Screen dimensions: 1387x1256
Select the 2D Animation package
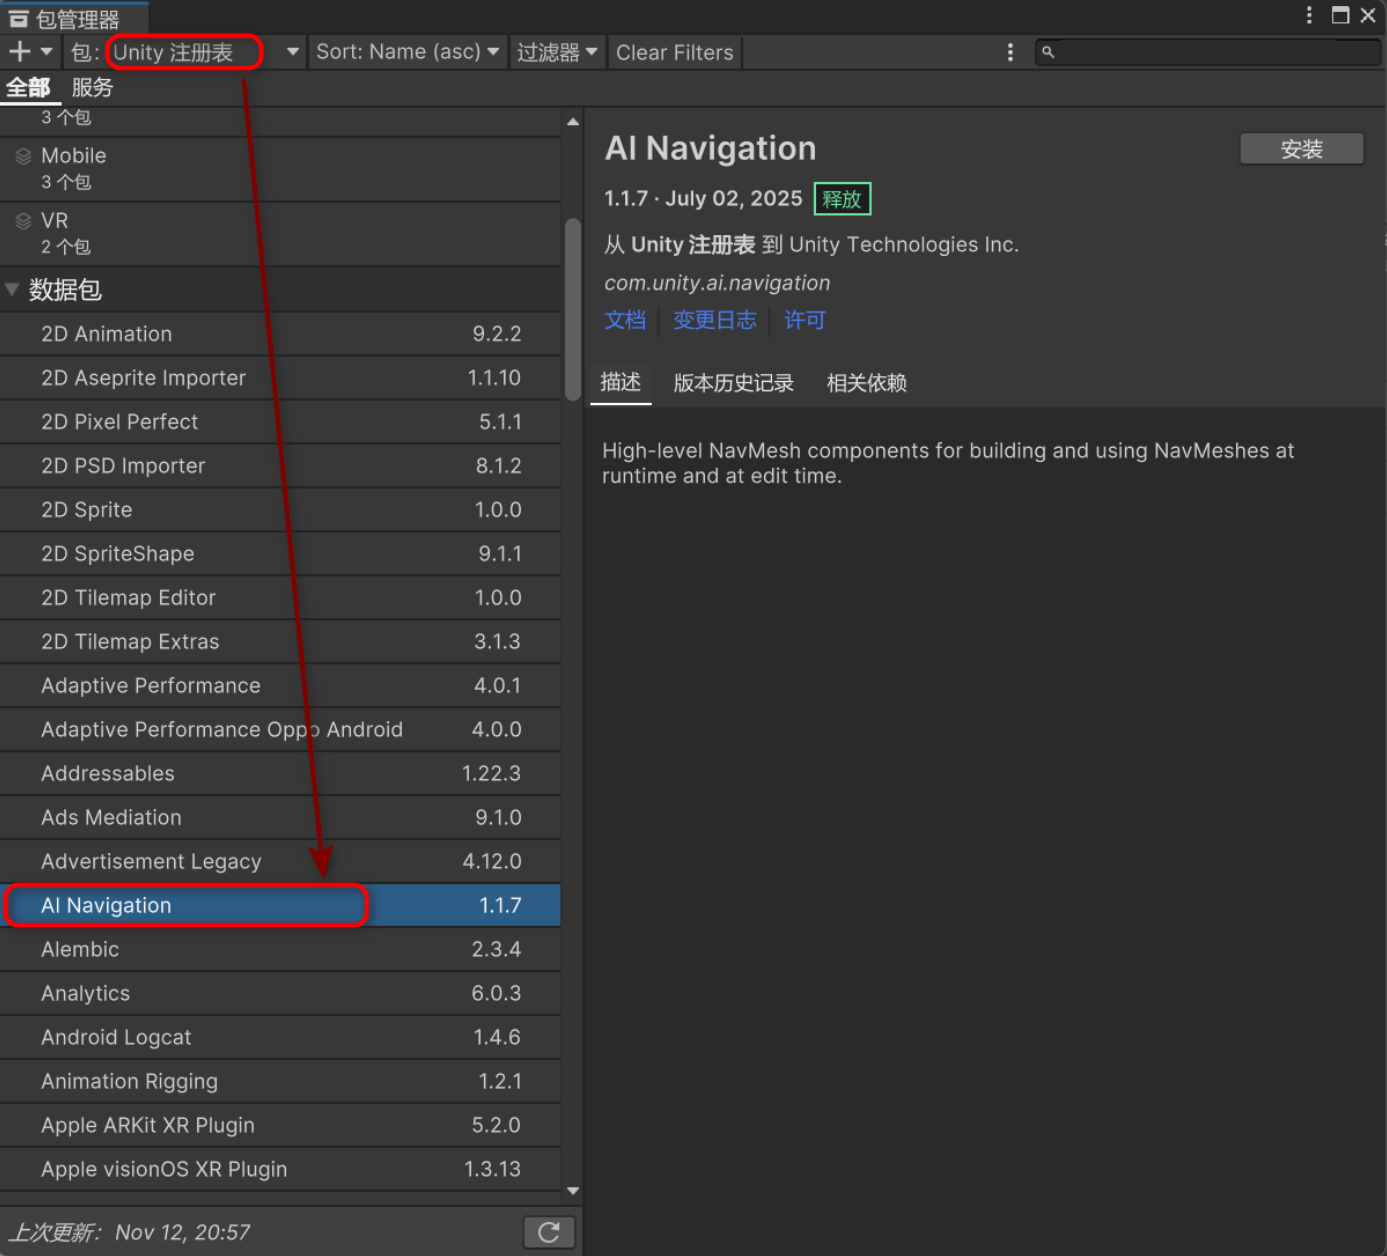tap(280, 334)
